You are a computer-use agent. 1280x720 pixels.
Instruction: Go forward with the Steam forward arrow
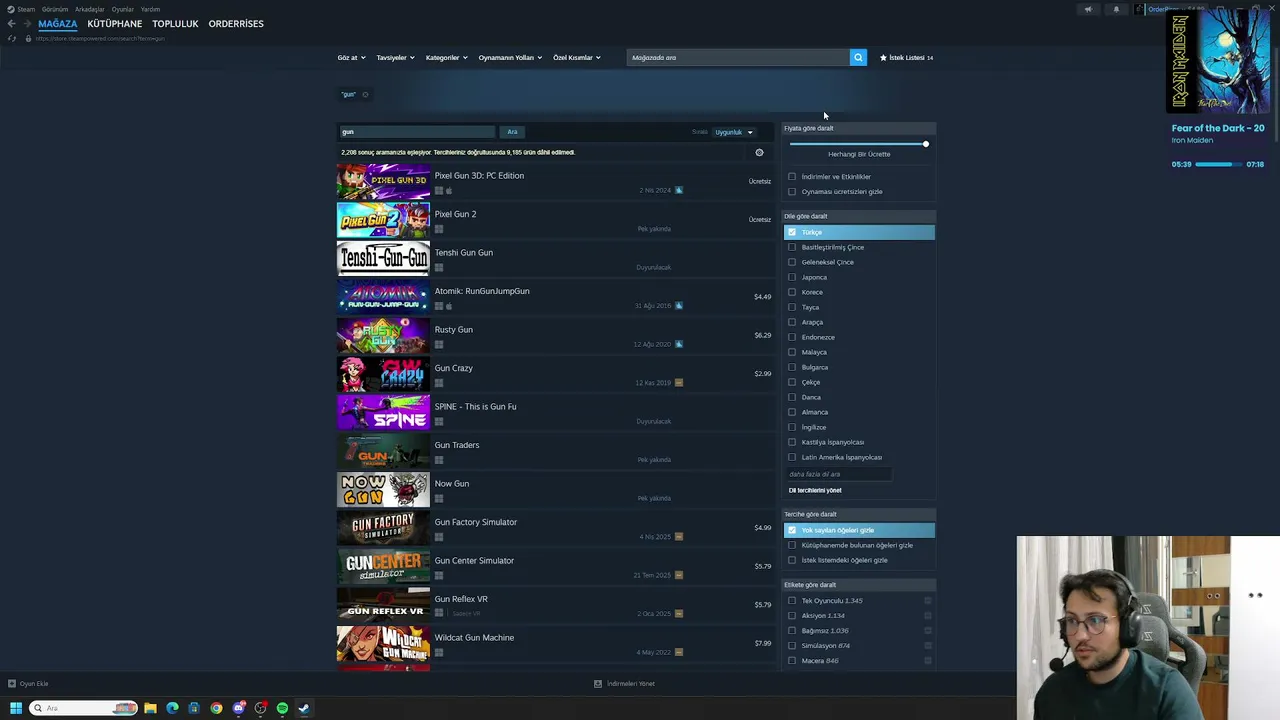pyautogui.click(x=26, y=24)
